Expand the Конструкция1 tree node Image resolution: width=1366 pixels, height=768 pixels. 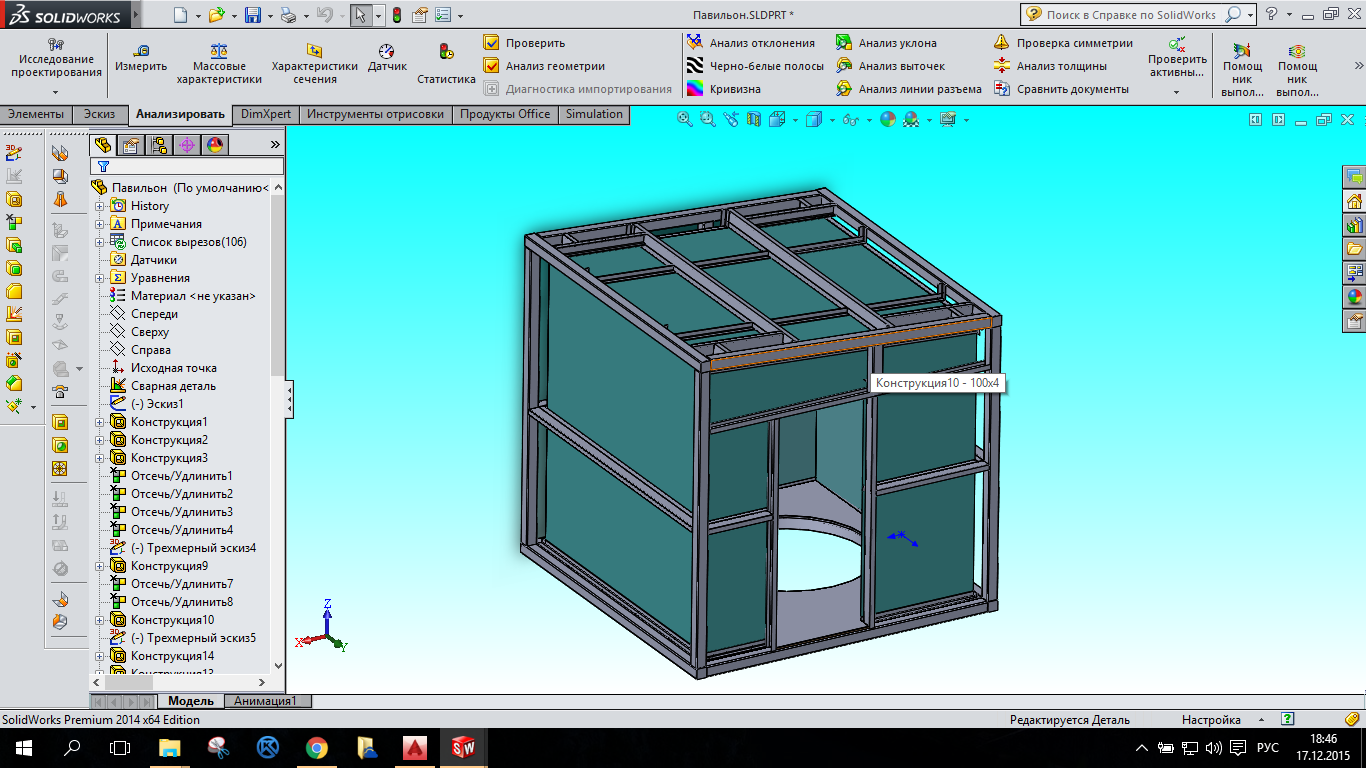(100, 422)
